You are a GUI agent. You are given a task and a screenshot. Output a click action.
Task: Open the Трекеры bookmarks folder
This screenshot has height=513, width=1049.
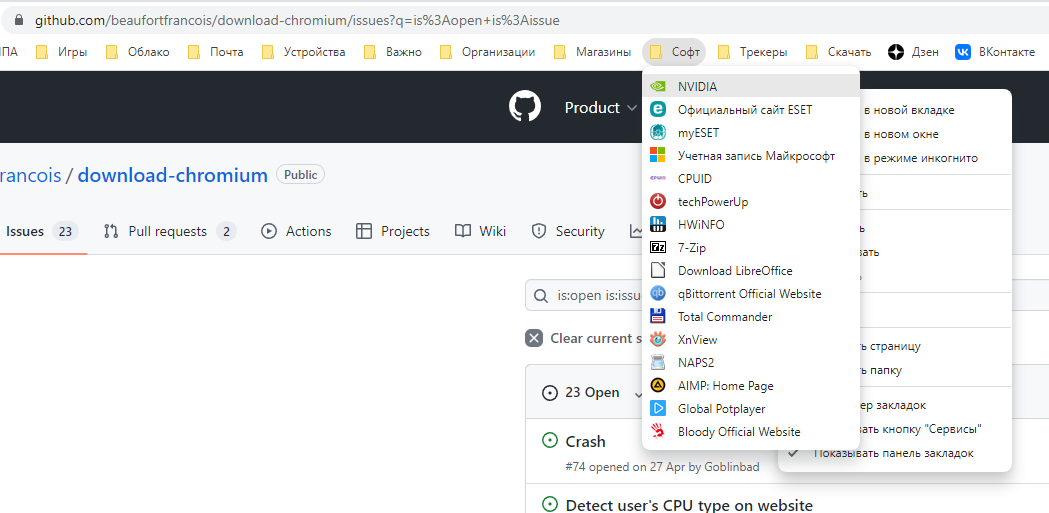pos(752,52)
